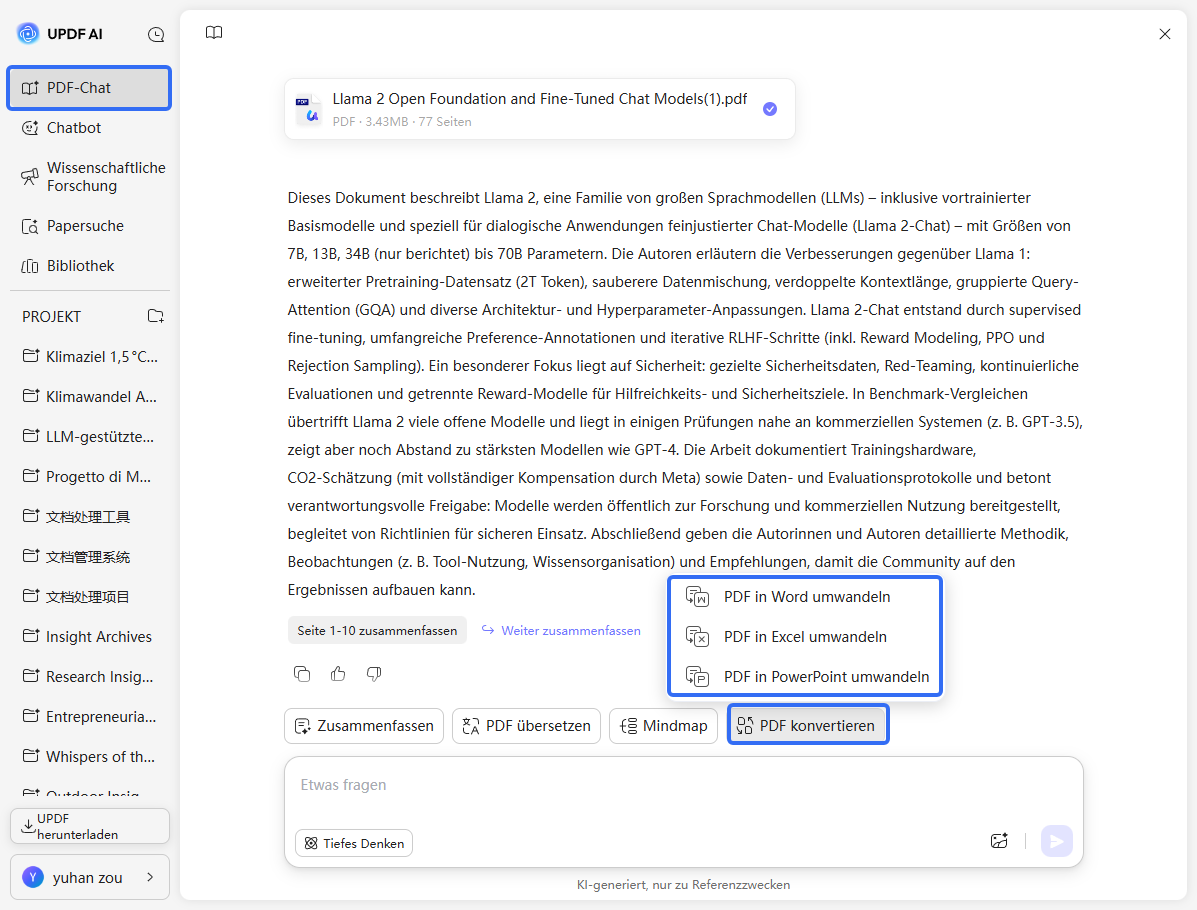
Task: Send the message with the arrow icon
Action: tap(1056, 841)
